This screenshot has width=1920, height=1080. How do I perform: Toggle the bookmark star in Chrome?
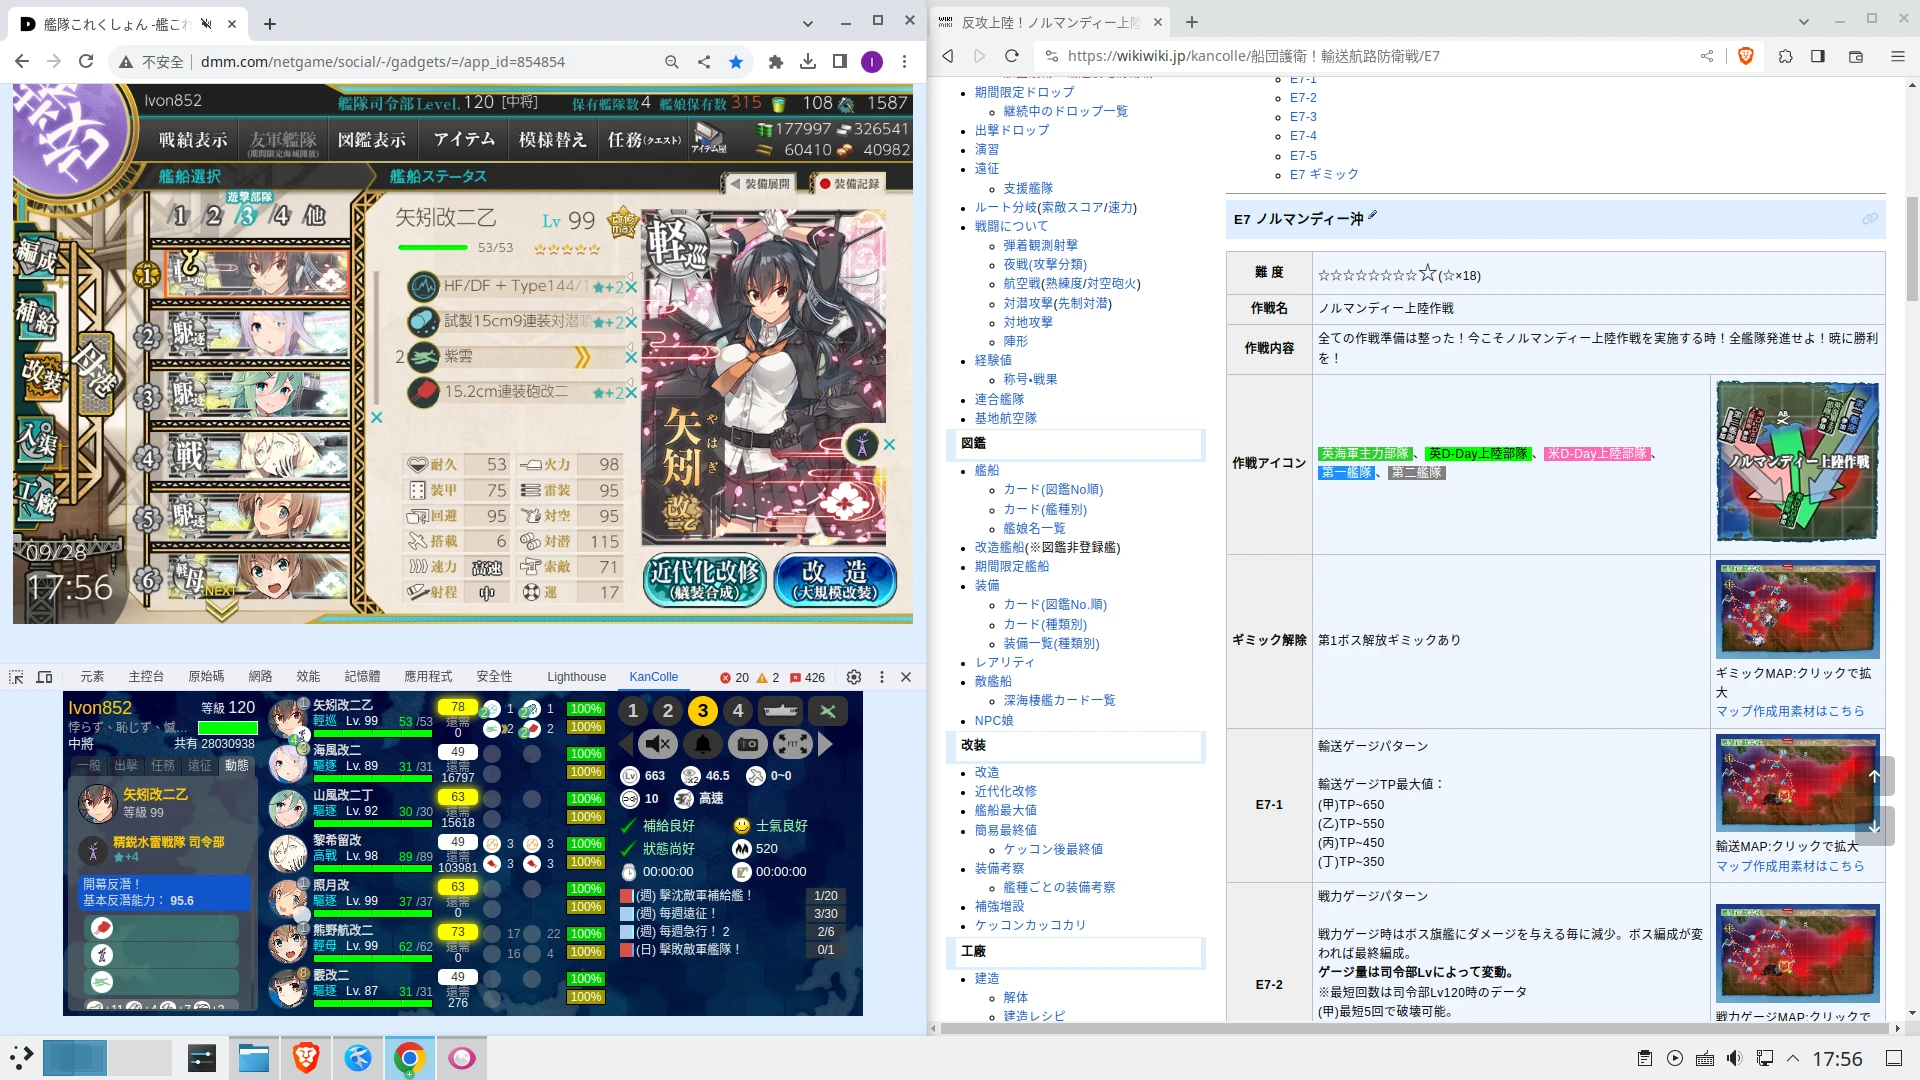pyautogui.click(x=736, y=62)
